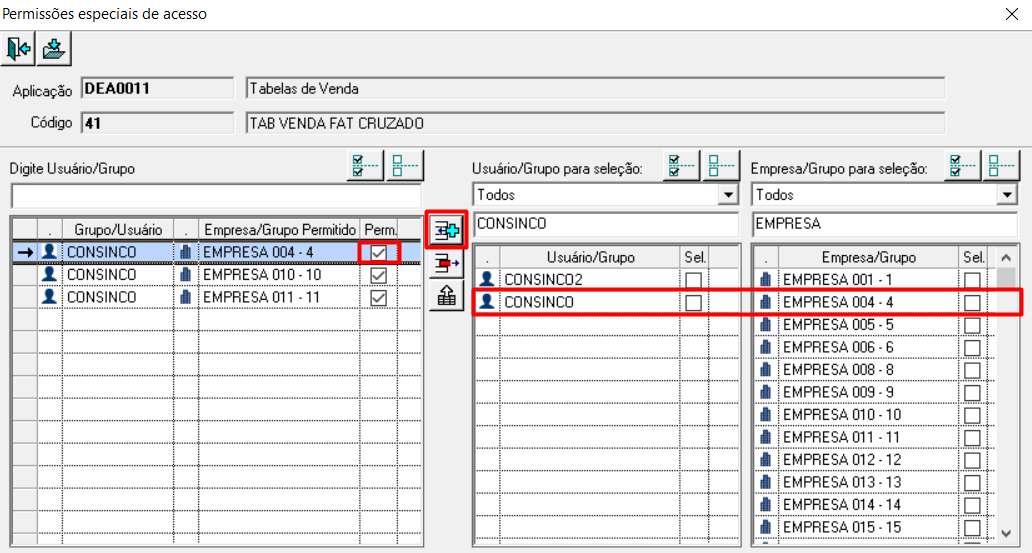Click user icon of CONSINCO2 row

[487, 279]
